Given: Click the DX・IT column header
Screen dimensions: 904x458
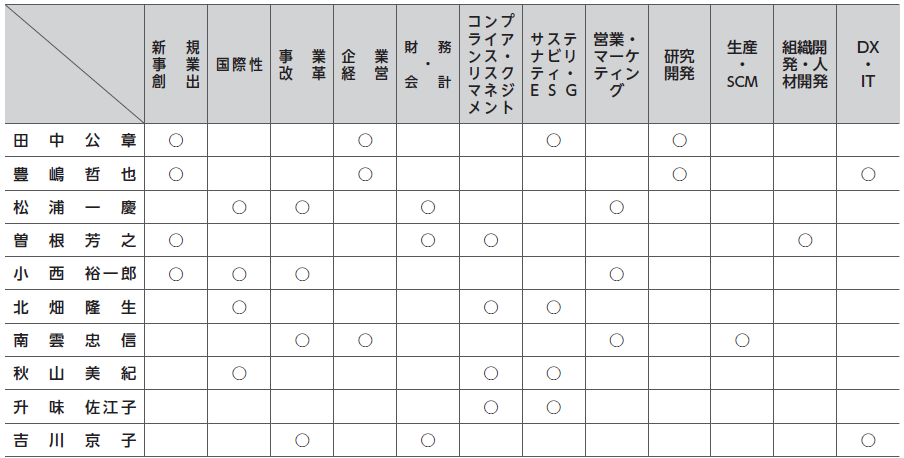Looking at the screenshot, I should coord(868,64).
